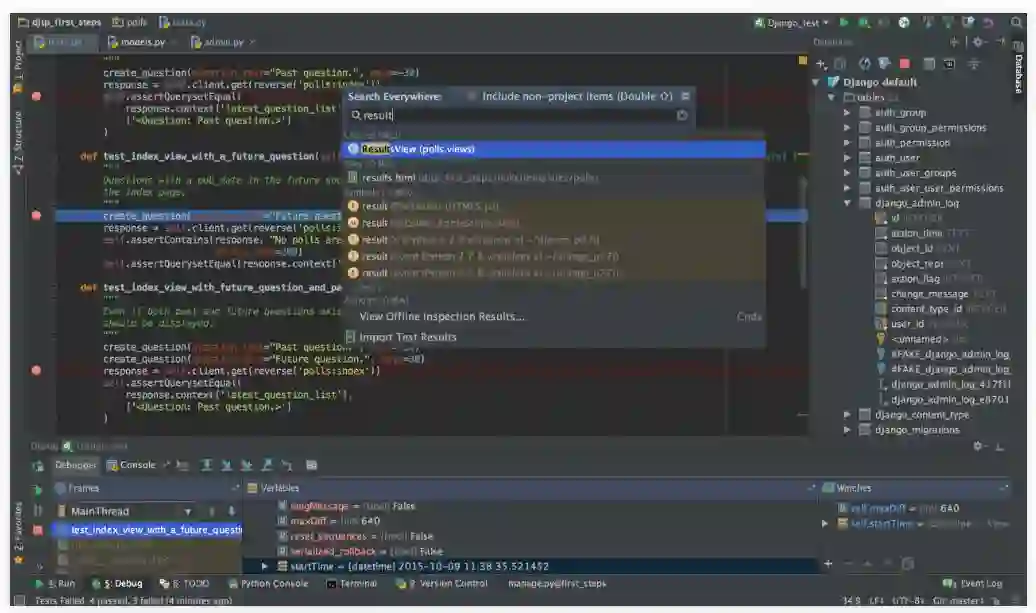Viewport: 1036px width, 613px height.
Task: Select ResultsView (polls.views) search result
Action: [x=554, y=149]
